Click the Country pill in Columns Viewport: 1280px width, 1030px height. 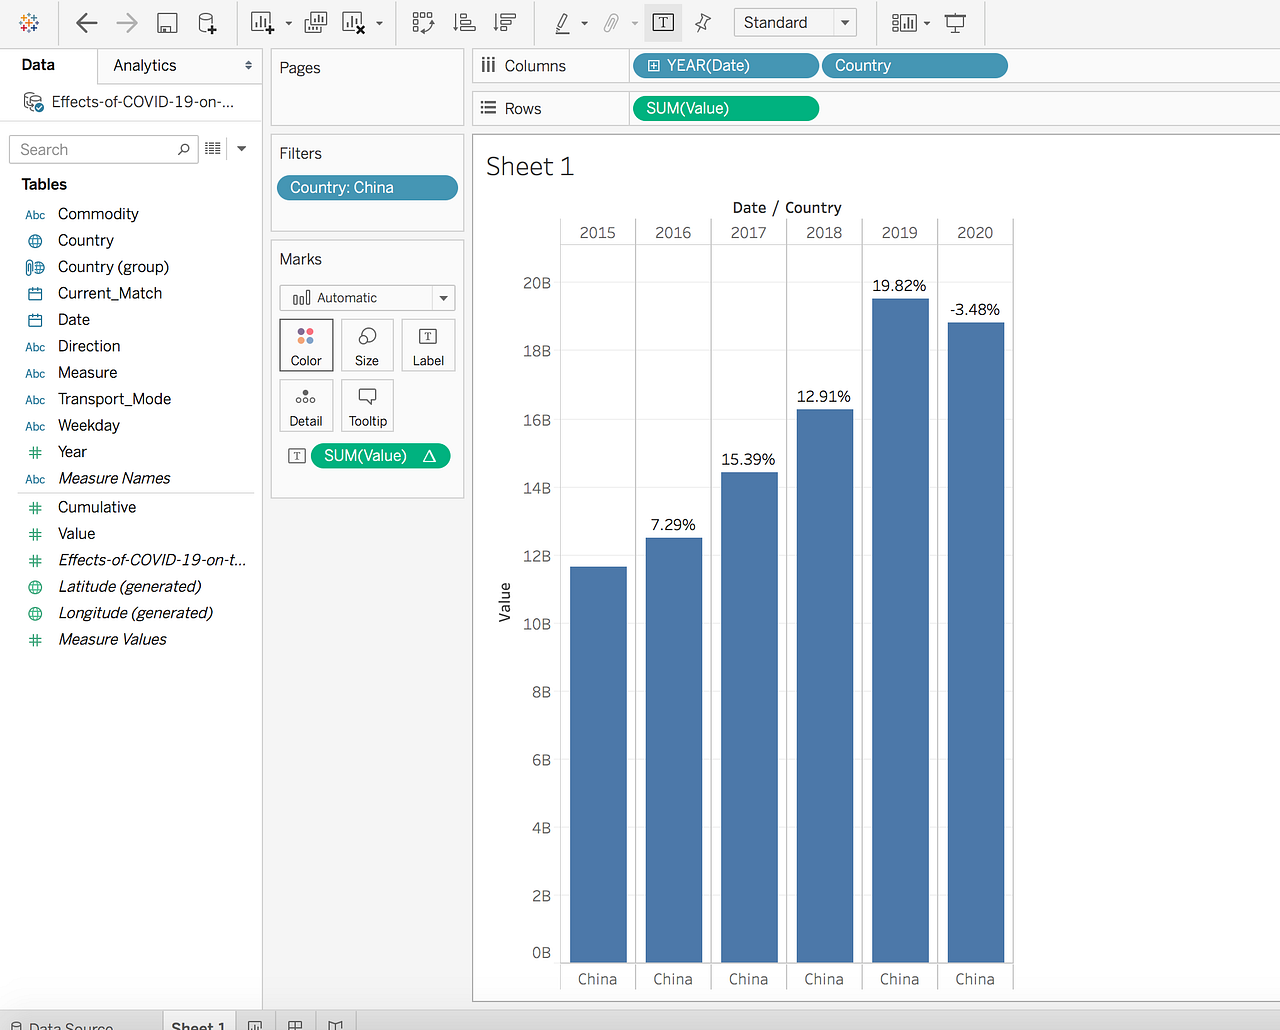(915, 66)
